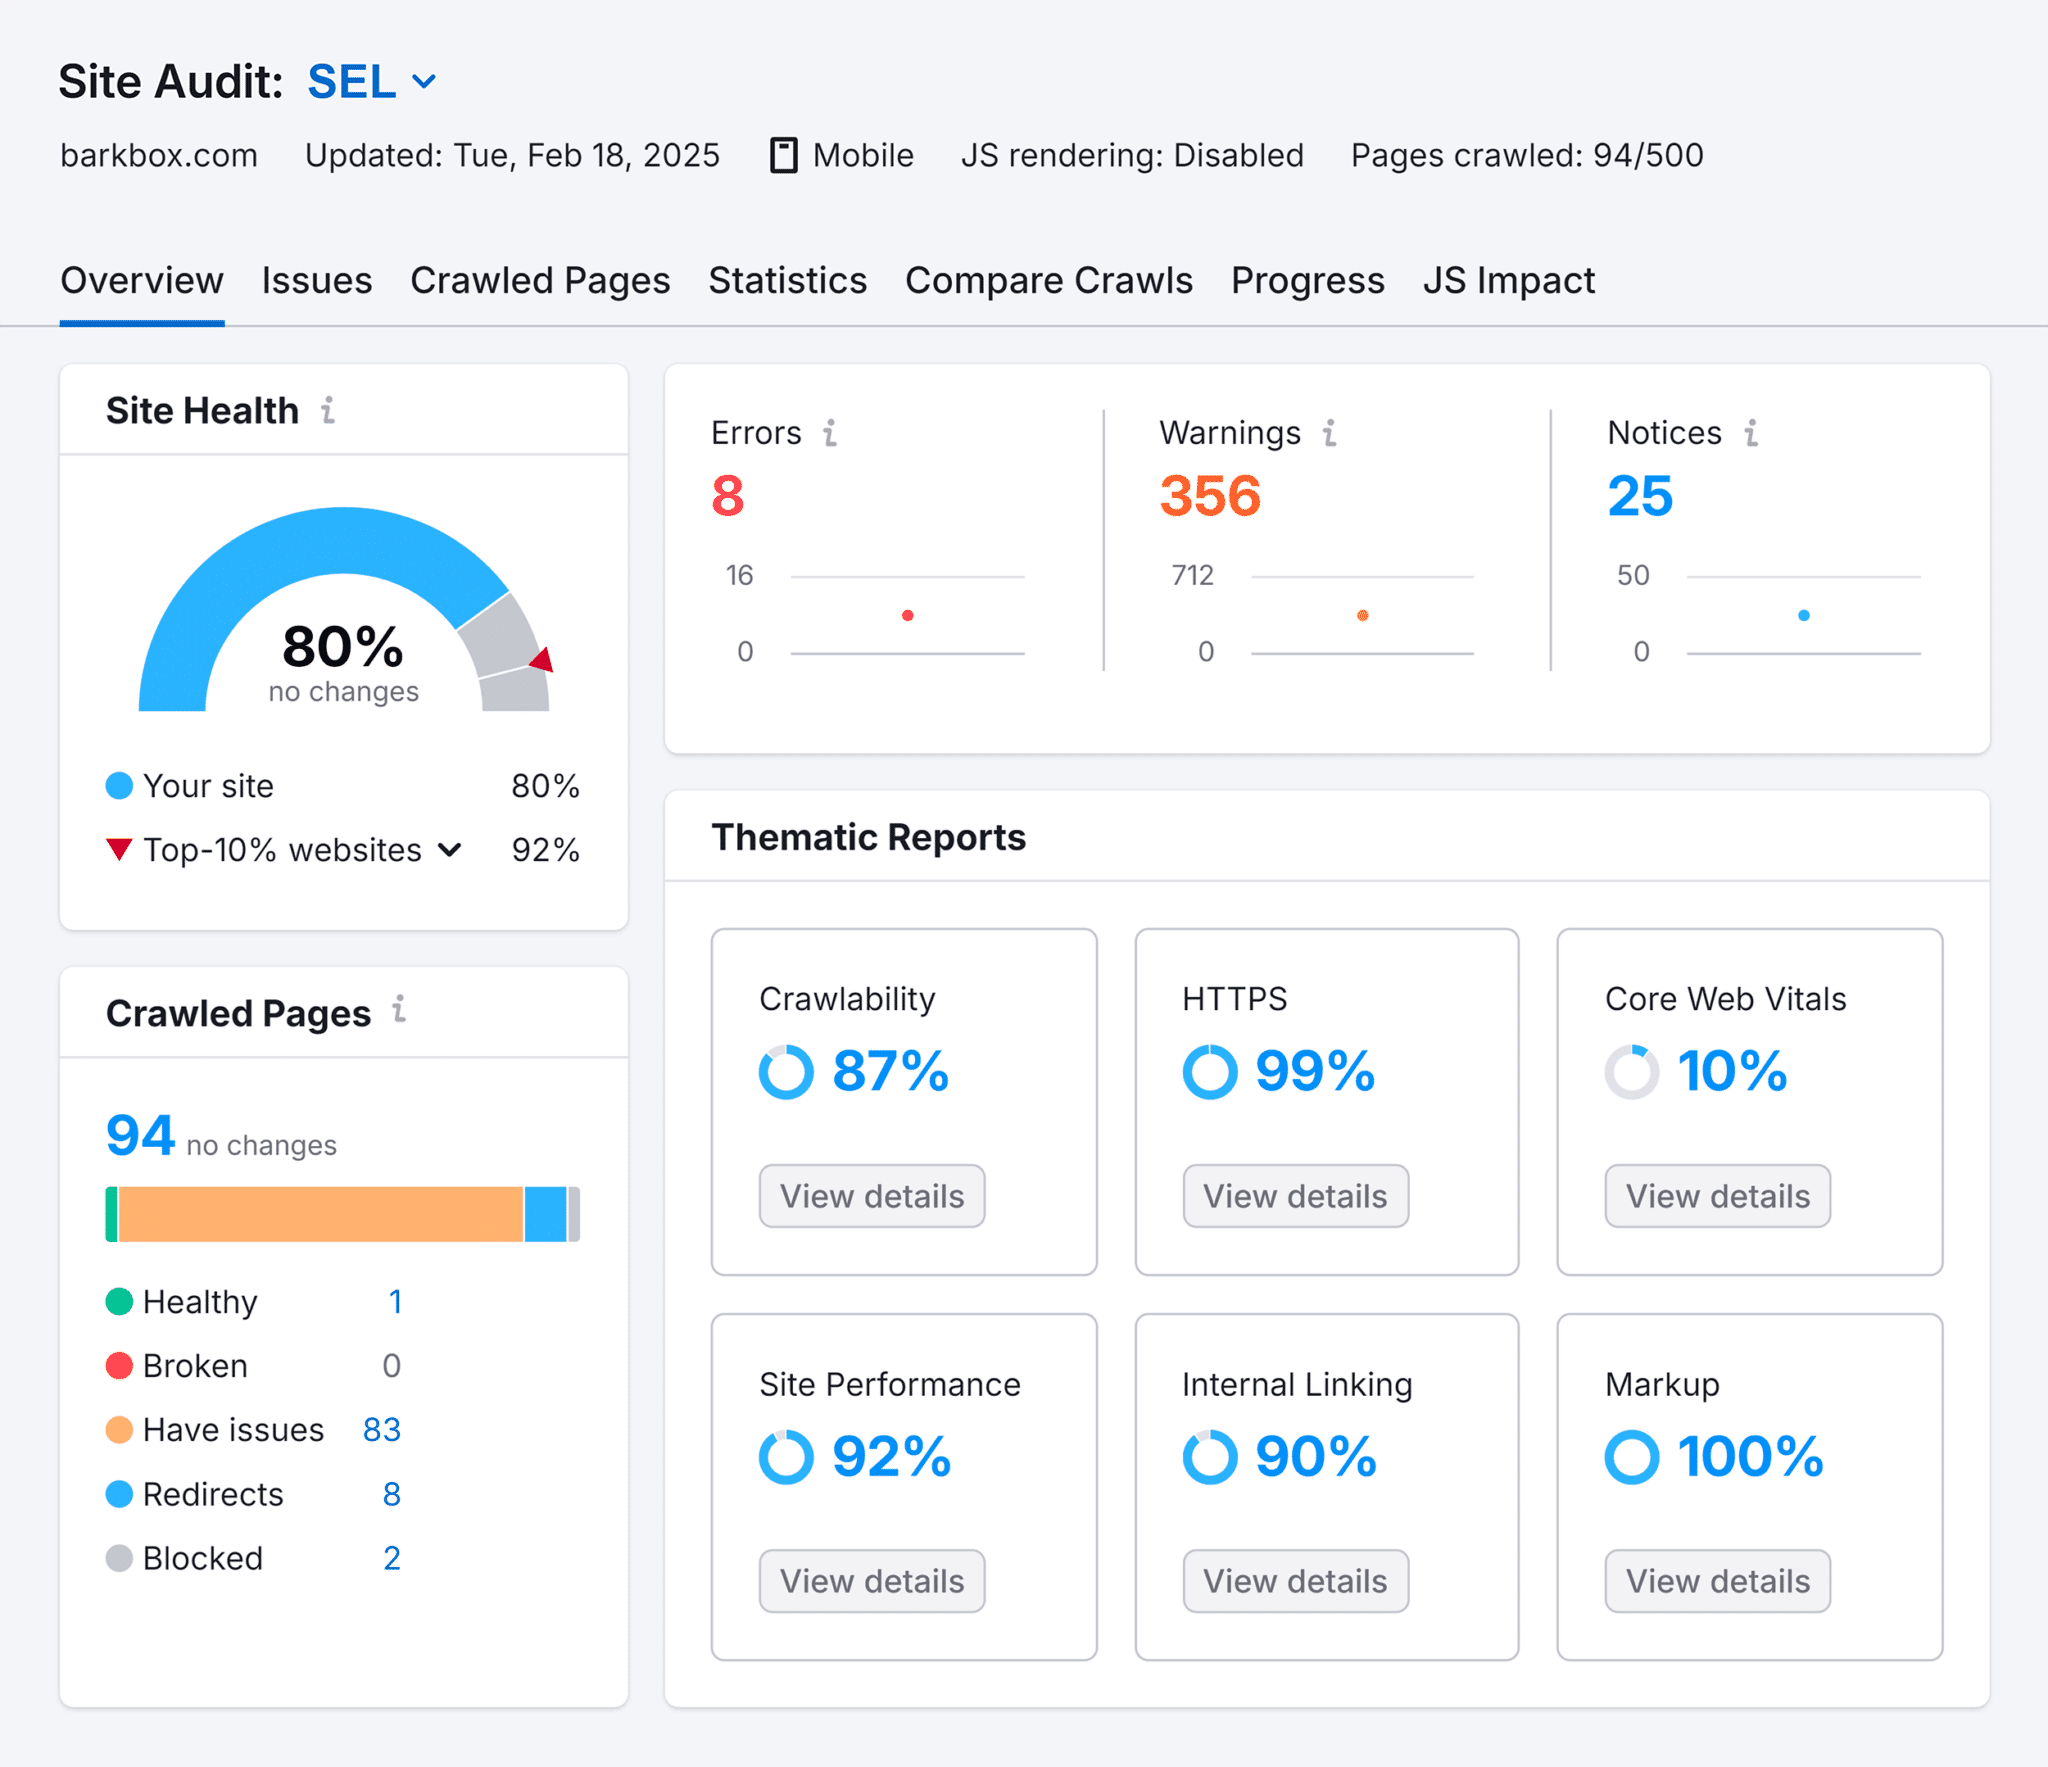Click the Have issues count 83
The image size is (2048, 1767).
[x=382, y=1430]
